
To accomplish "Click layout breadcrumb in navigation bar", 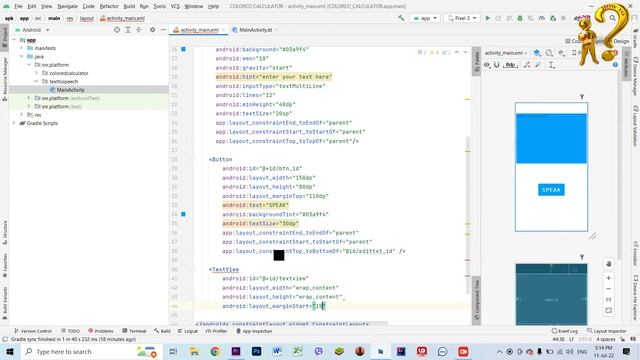I will (x=87, y=18).
